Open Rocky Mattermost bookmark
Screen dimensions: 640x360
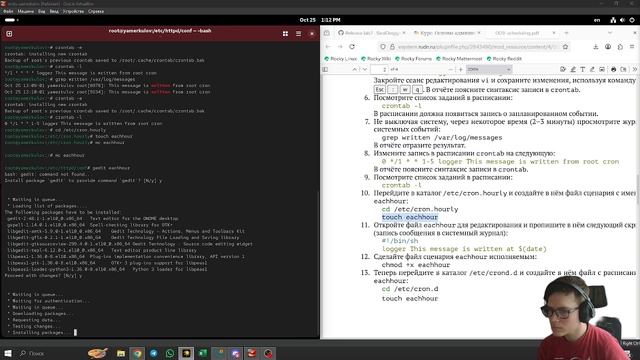point(459,59)
